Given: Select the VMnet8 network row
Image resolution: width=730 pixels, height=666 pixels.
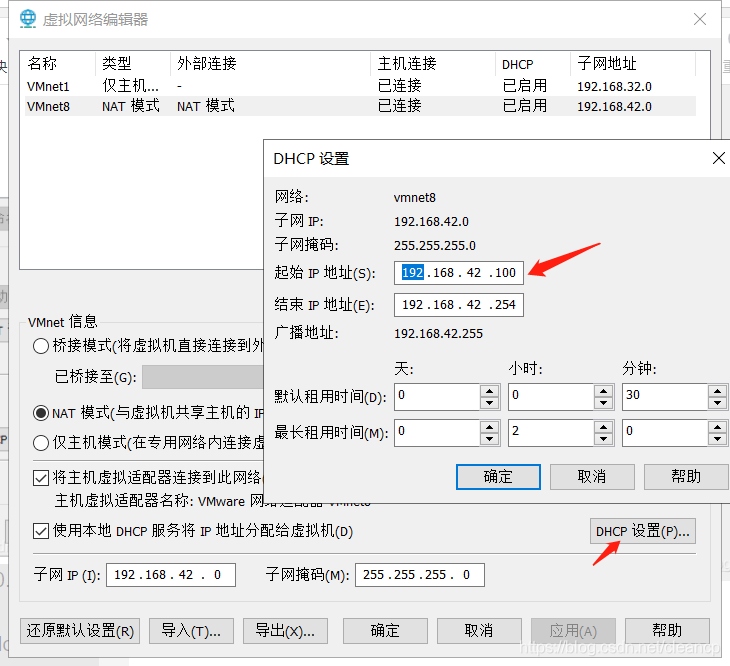Looking at the screenshot, I should [360, 106].
